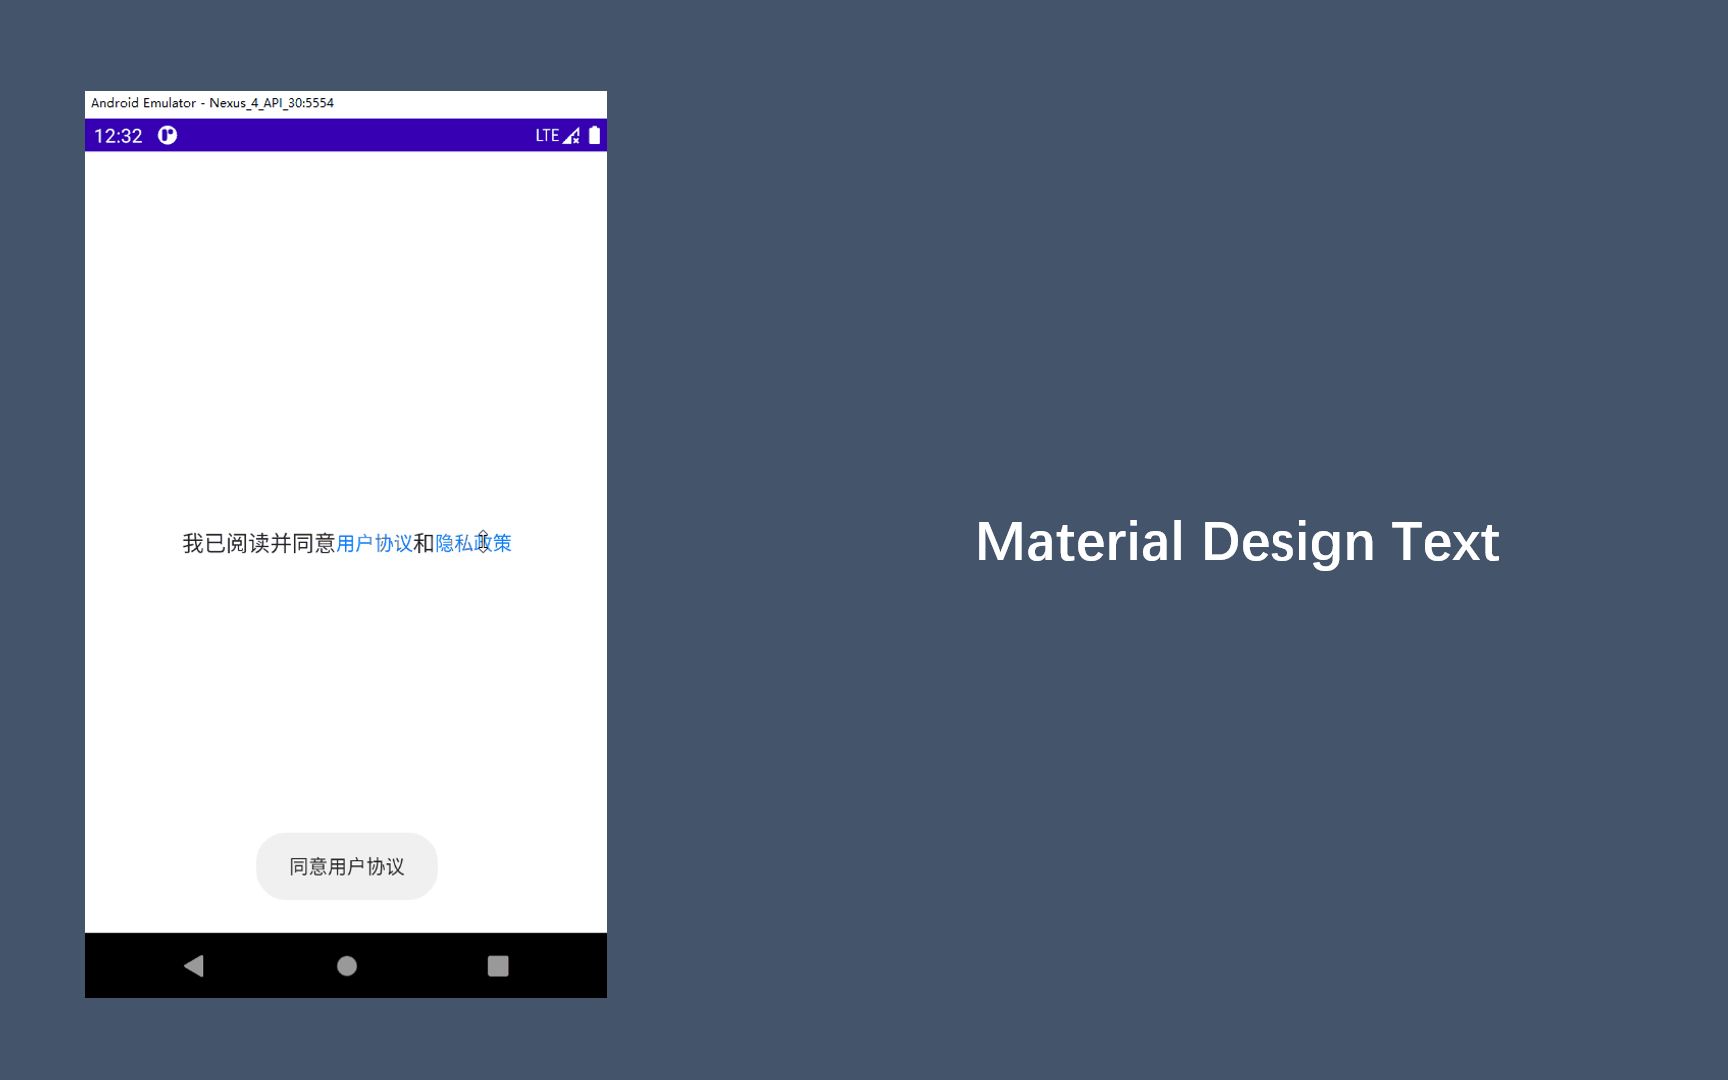Click the consent text 我已阅读并同意
The height and width of the screenshot is (1080, 1728).
258,542
